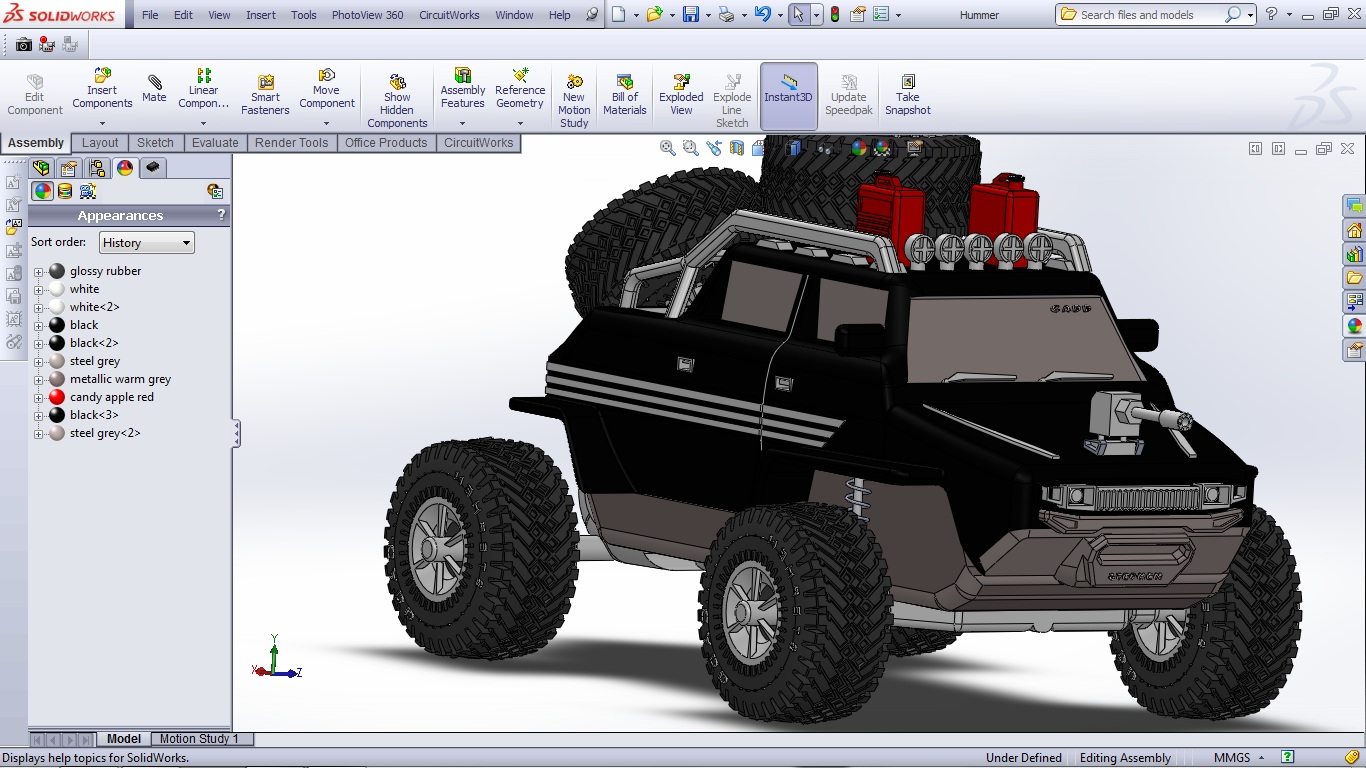Click the MMGS unit system button
The height and width of the screenshot is (768, 1366).
pos(1238,758)
